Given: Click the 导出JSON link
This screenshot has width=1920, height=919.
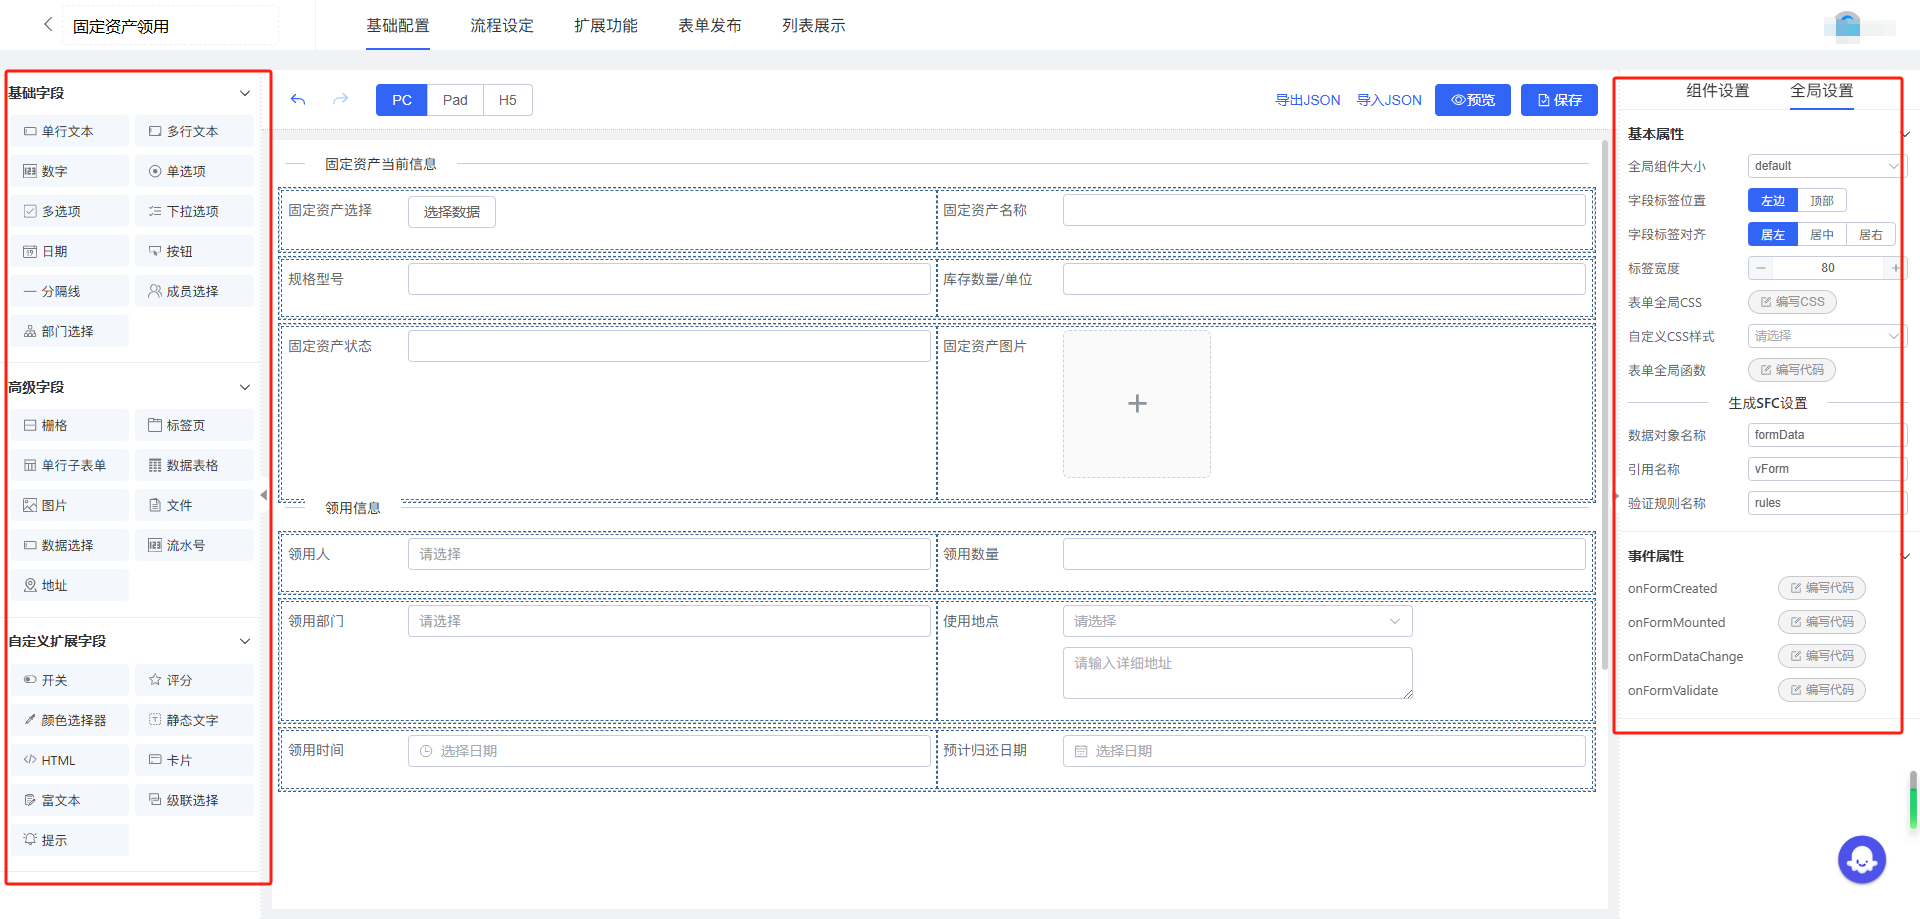Looking at the screenshot, I should click(1307, 100).
